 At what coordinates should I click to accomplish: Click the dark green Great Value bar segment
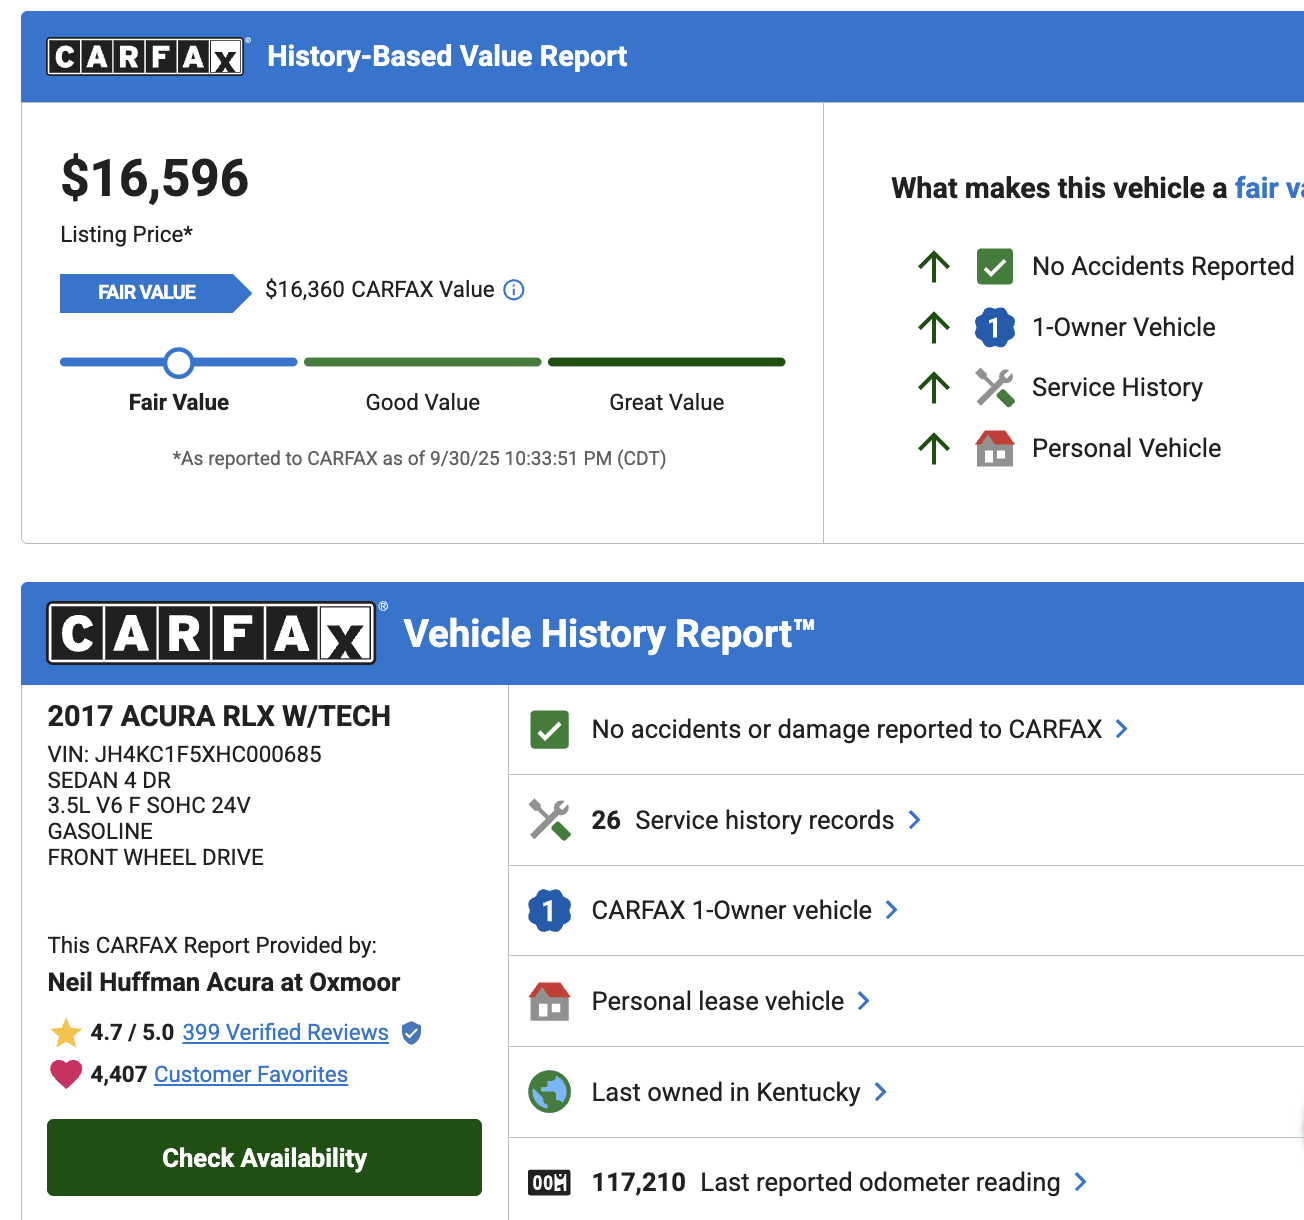pyautogui.click(x=667, y=362)
